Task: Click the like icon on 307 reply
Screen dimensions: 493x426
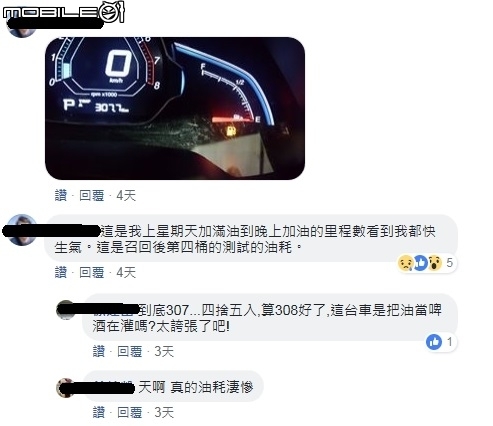Action: (x=434, y=342)
